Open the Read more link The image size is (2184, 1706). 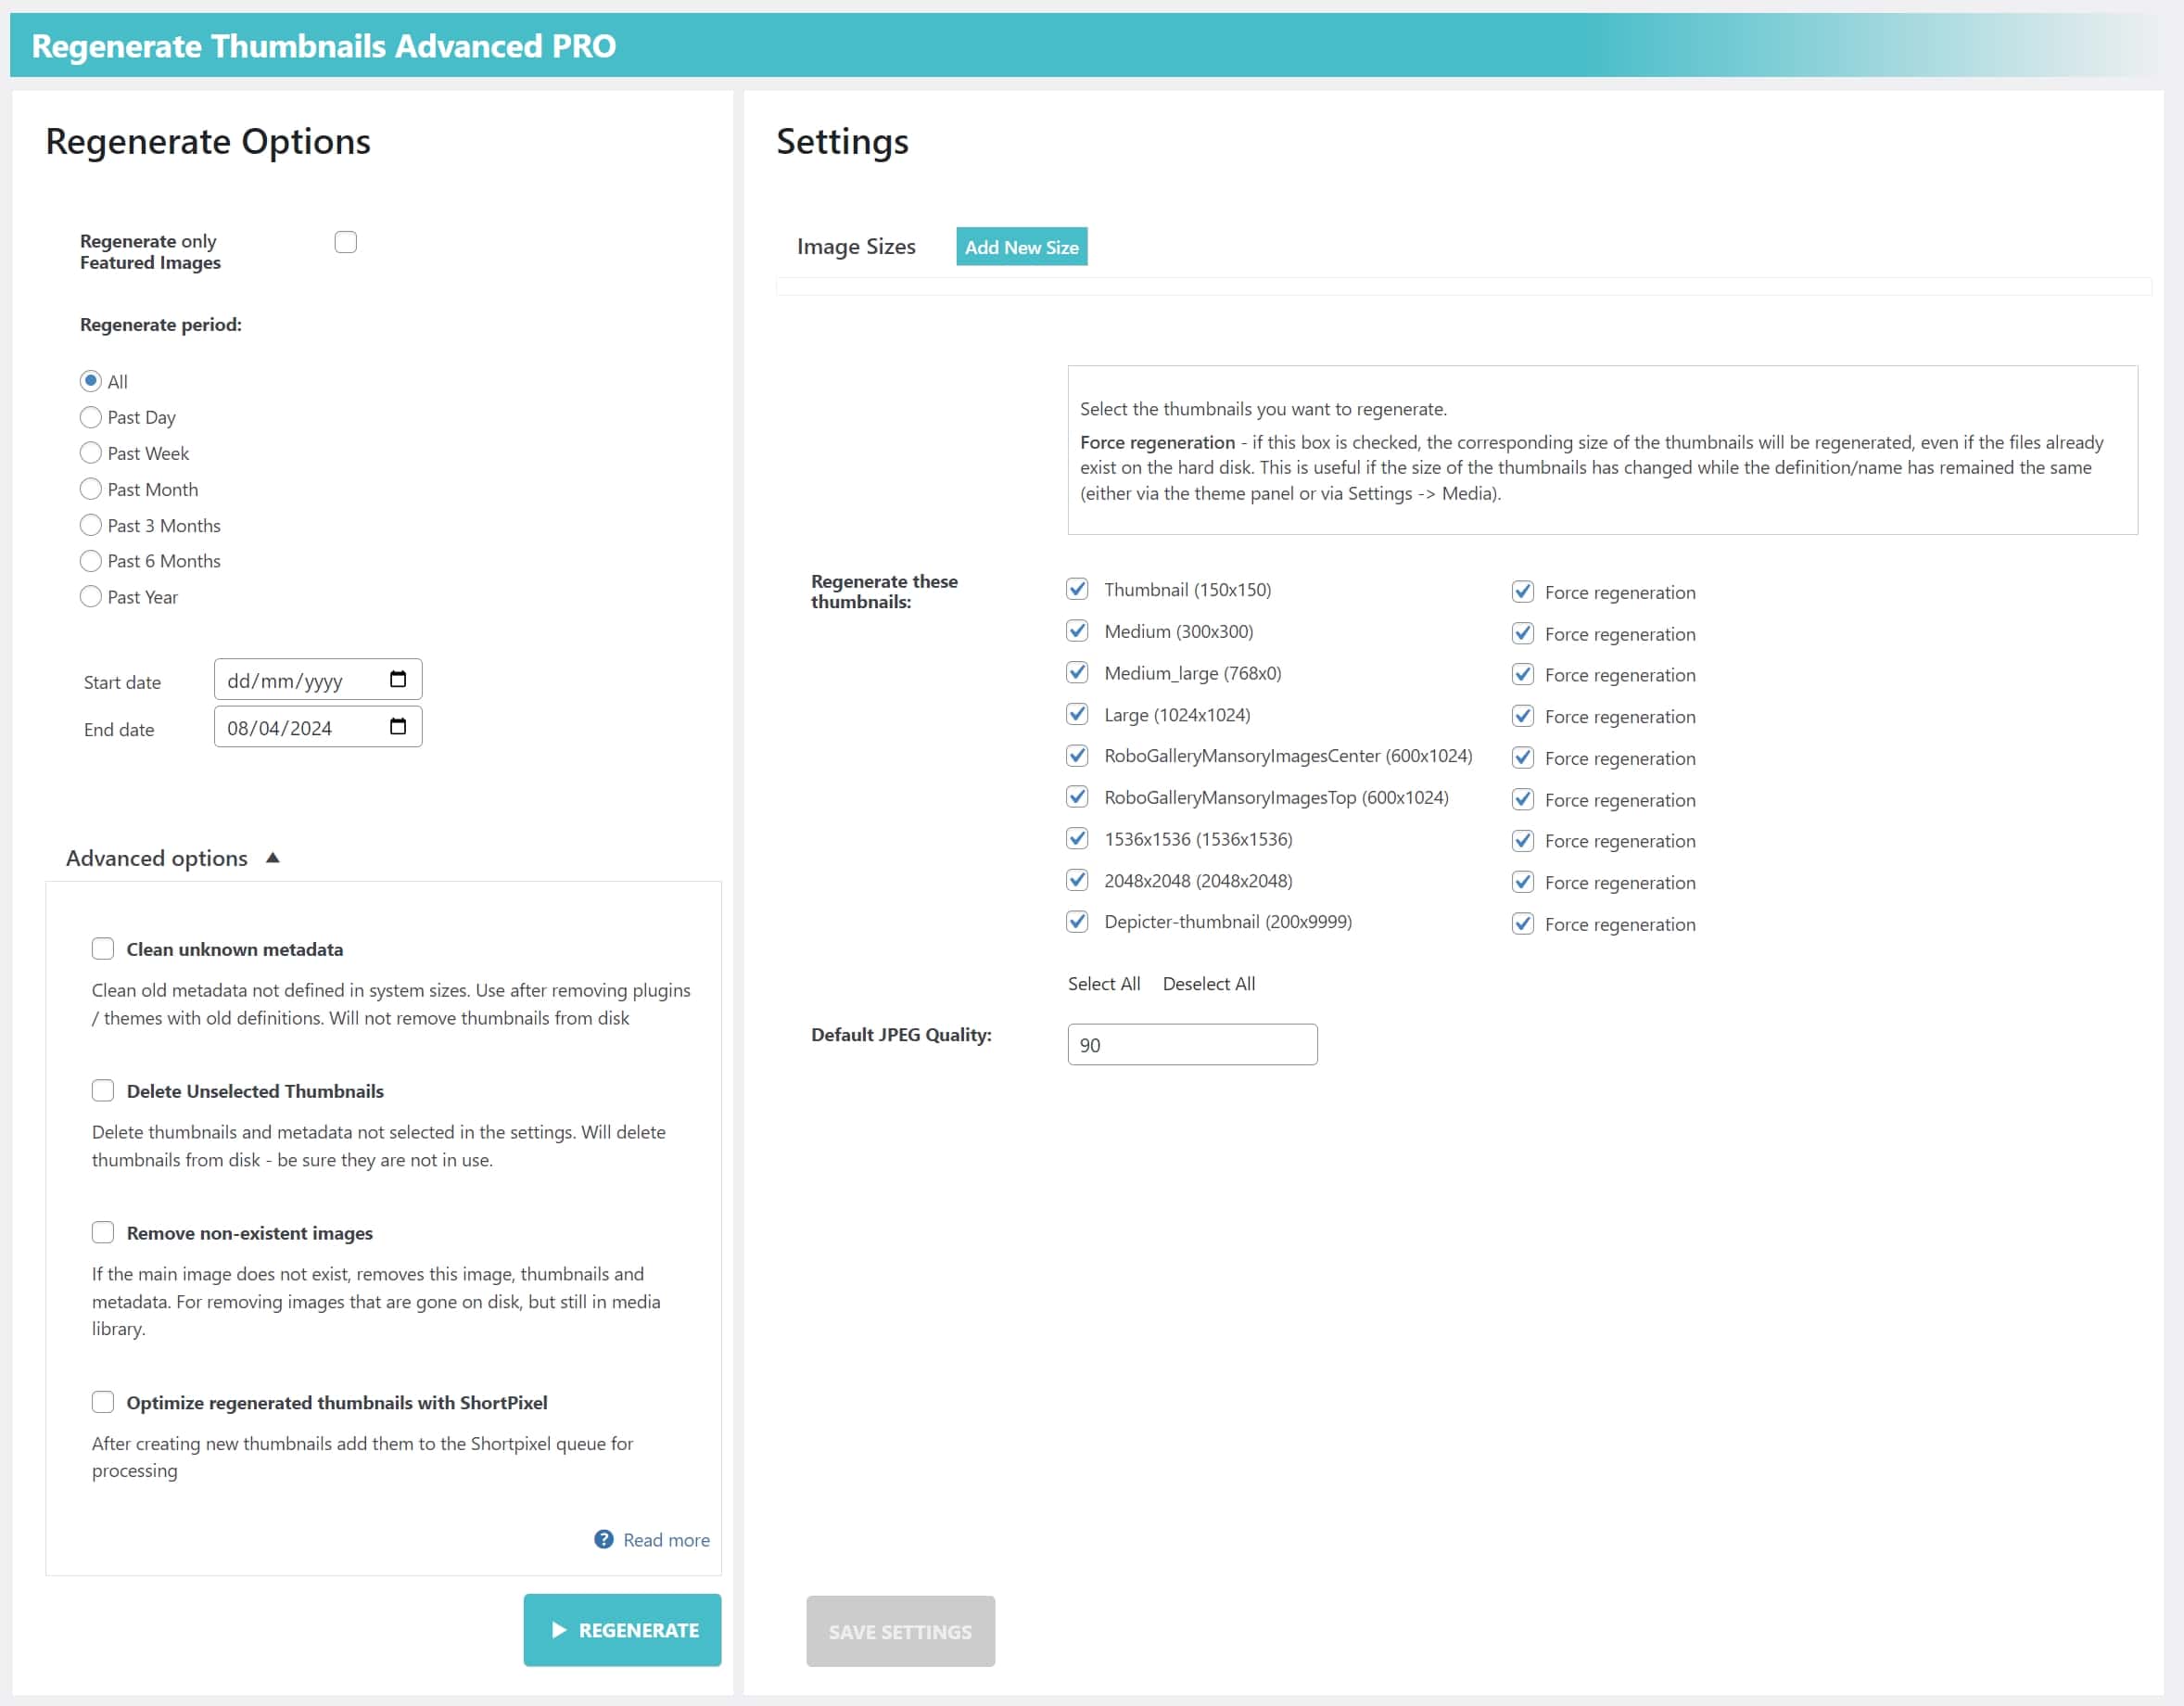coord(666,1540)
